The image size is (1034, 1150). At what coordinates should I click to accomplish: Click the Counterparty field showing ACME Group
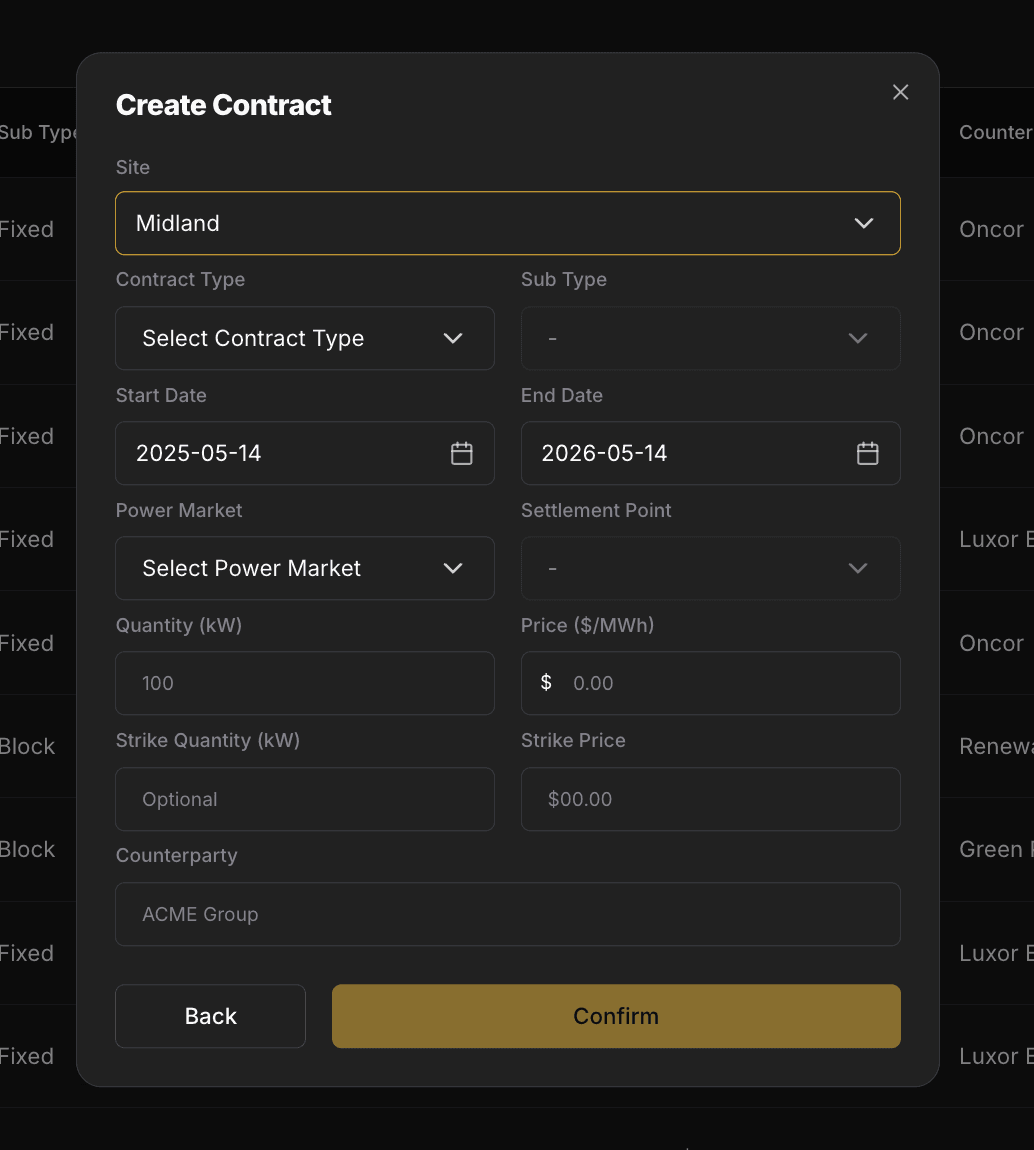point(508,914)
